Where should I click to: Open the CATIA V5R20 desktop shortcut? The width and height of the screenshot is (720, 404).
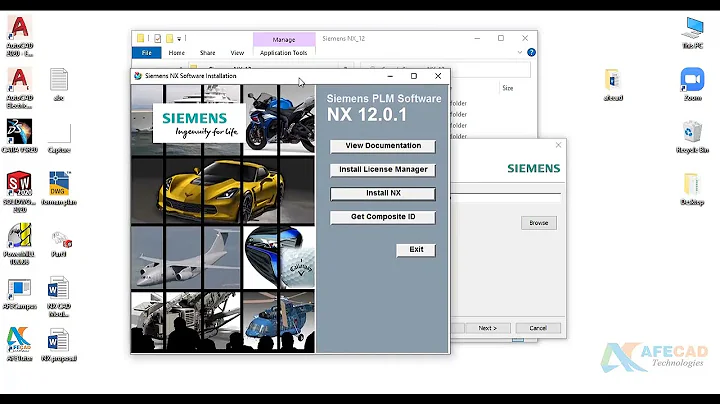[20, 136]
